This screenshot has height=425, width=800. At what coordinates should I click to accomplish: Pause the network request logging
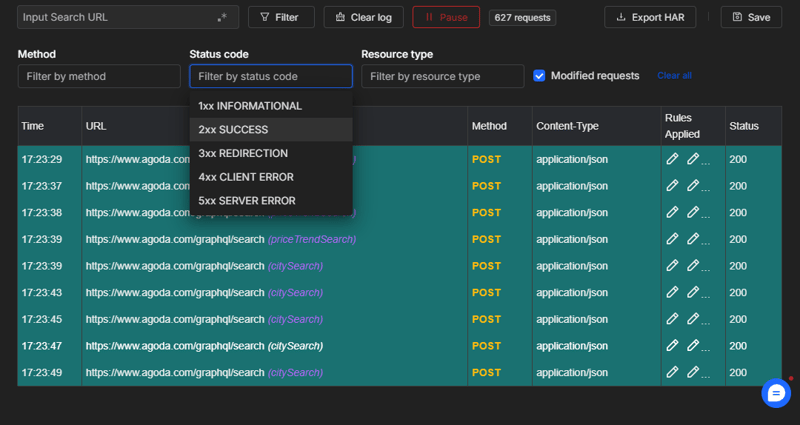[446, 17]
